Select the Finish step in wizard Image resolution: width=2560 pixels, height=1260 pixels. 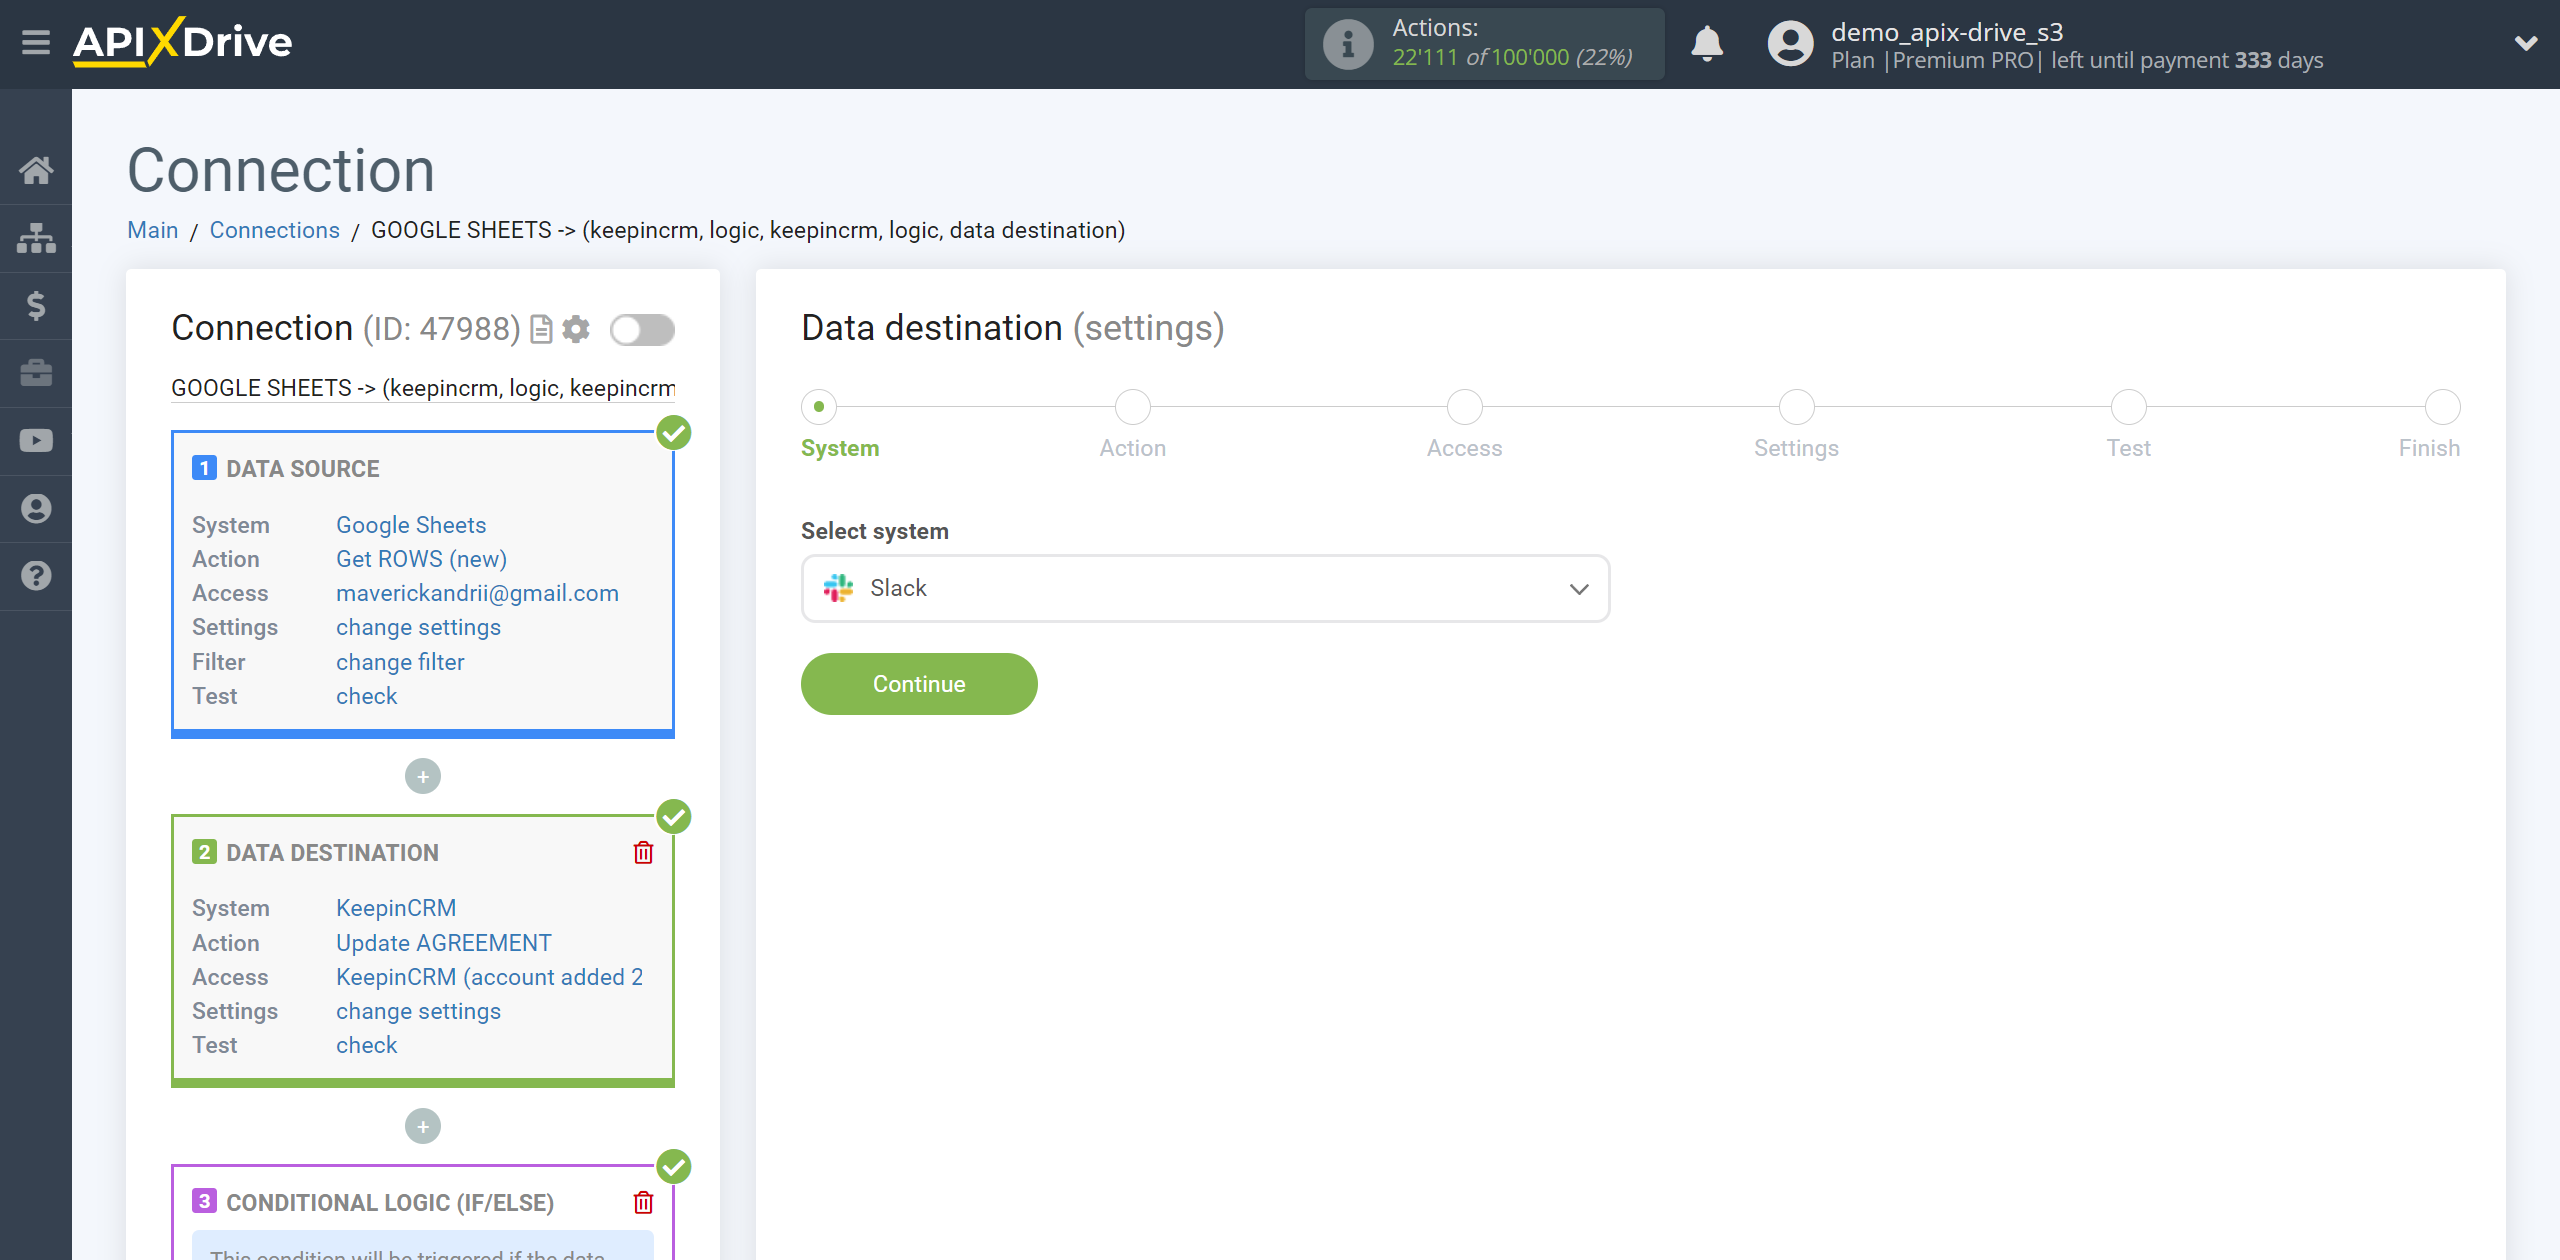[x=2443, y=407]
